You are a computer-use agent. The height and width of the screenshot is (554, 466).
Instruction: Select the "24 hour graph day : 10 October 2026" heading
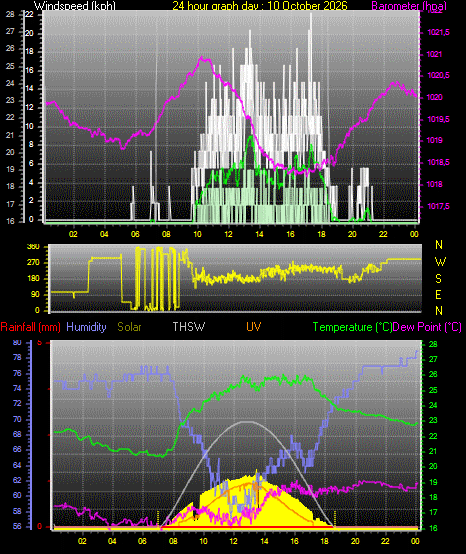pos(260,6)
